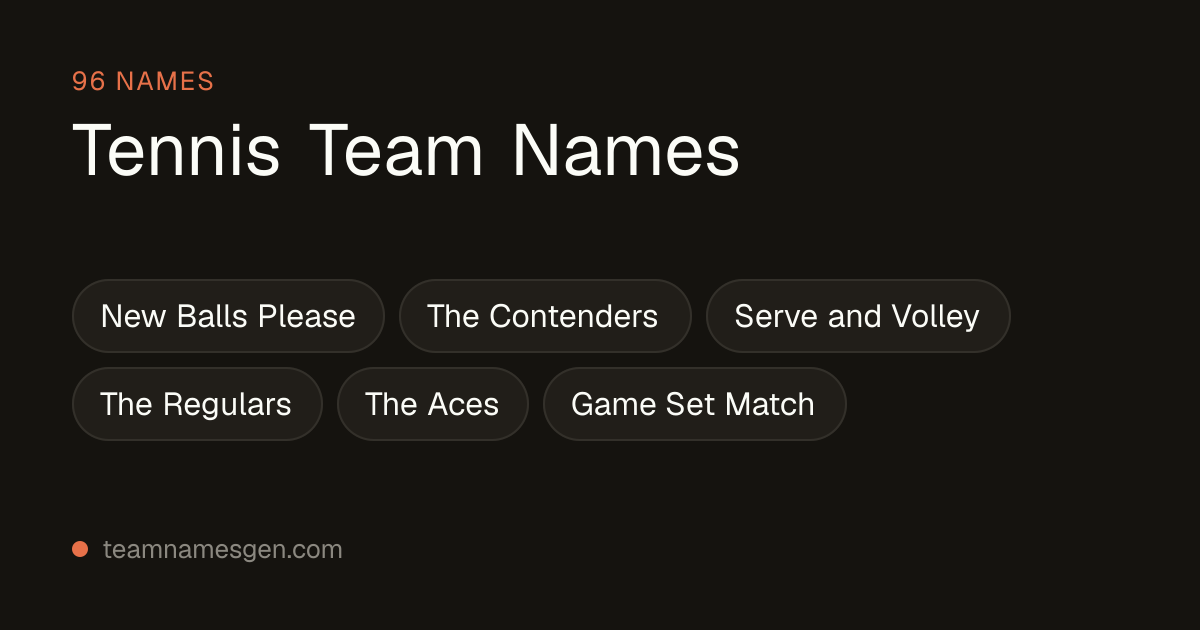Screen dimensions: 1200x630
Task: Click the orange dot beside the site URL
Action: coord(80,548)
